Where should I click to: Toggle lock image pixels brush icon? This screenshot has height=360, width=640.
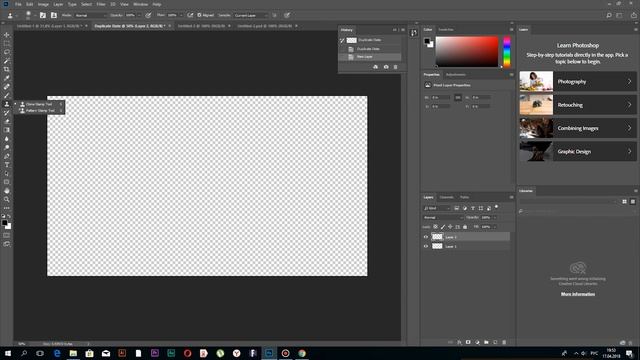click(443, 227)
